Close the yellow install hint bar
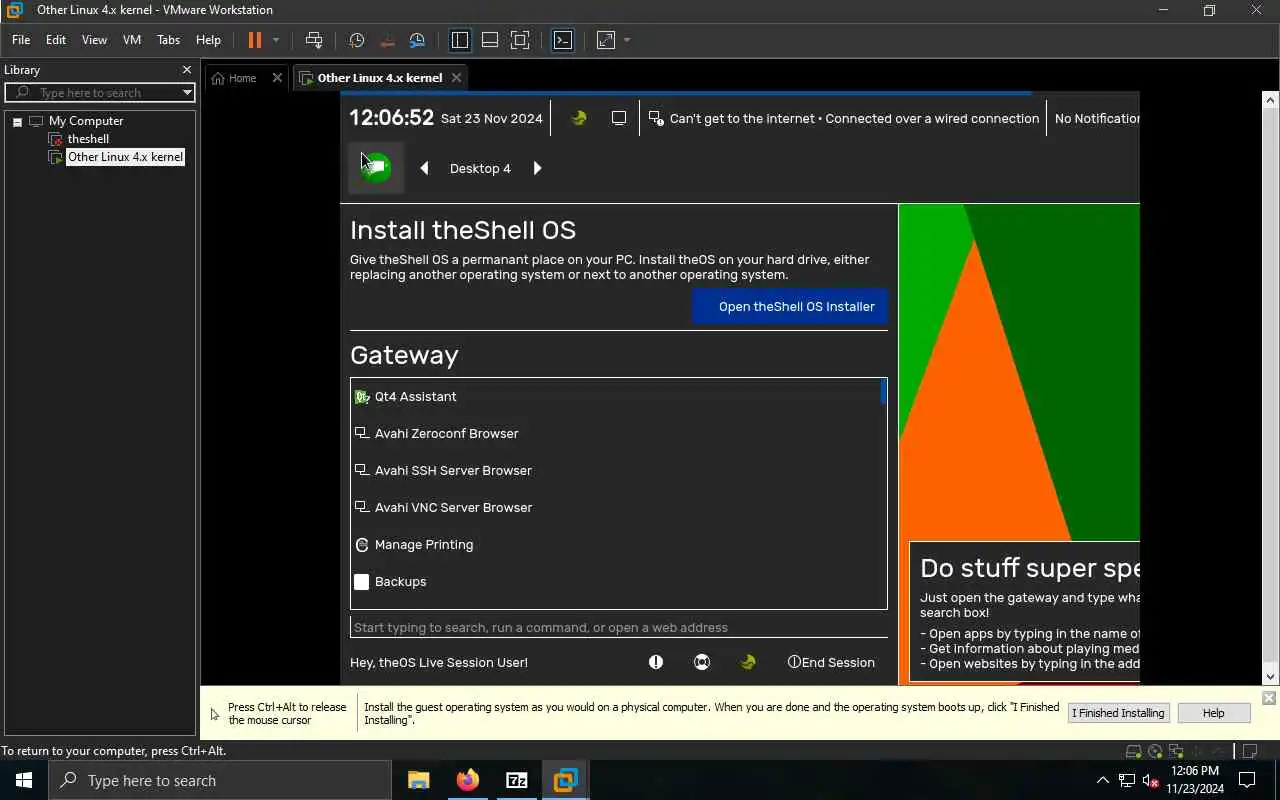Viewport: 1280px width, 800px height. (1268, 698)
